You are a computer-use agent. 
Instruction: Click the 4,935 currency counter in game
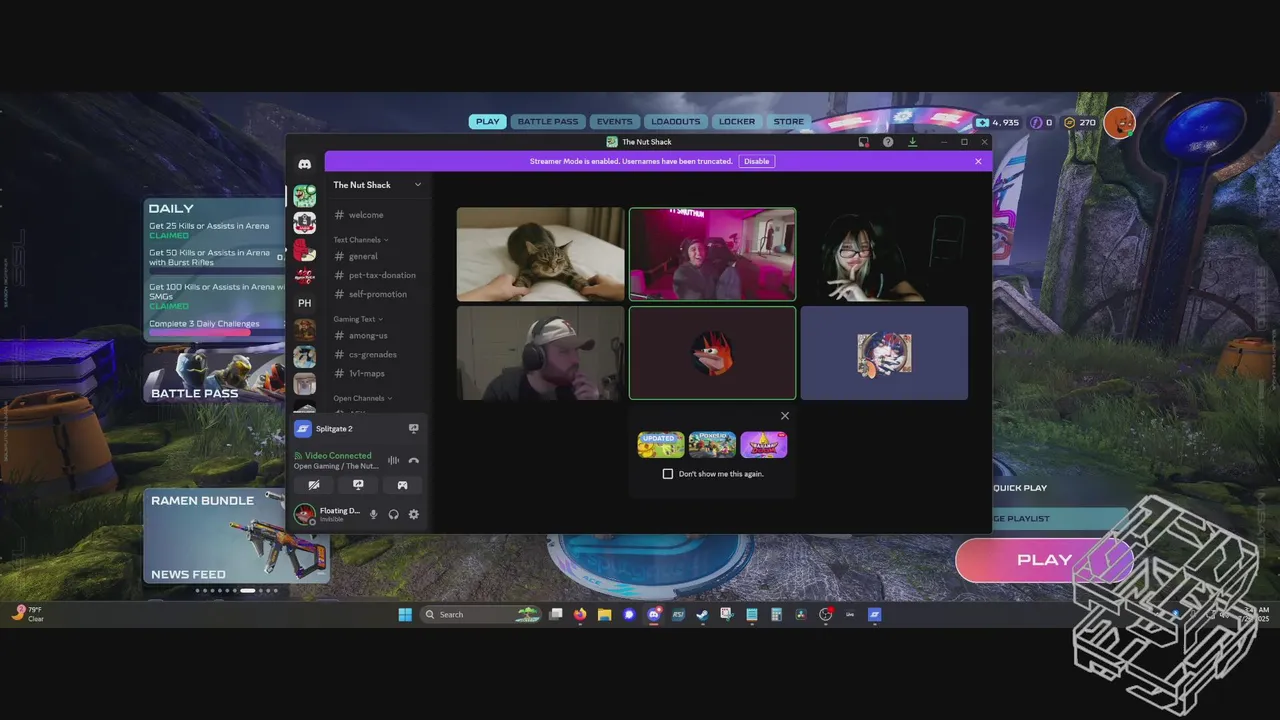tap(998, 123)
